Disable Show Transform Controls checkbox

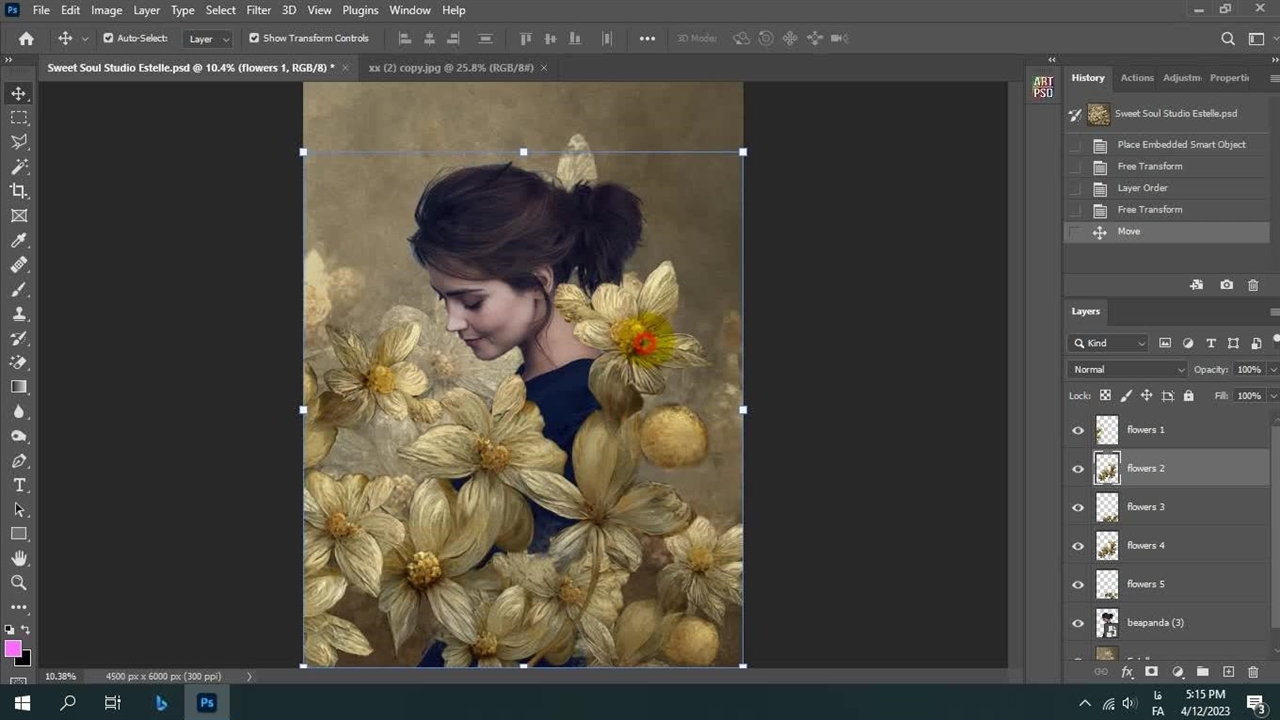(254, 38)
